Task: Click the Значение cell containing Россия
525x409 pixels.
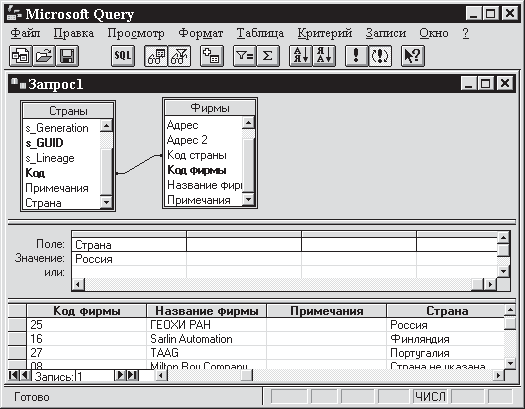Action: point(129,259)
